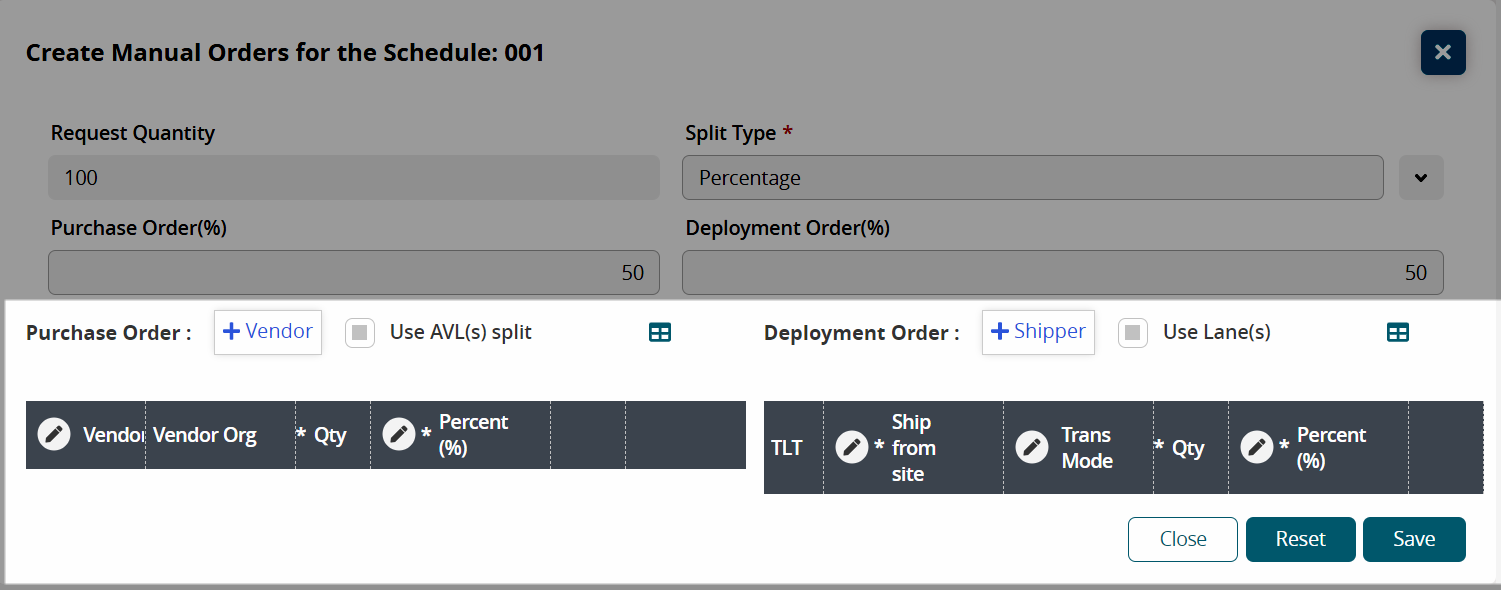Screen dimensions: 1501x590
Task: Close the dialog with the X icon
Action: tap(1443, 52)
